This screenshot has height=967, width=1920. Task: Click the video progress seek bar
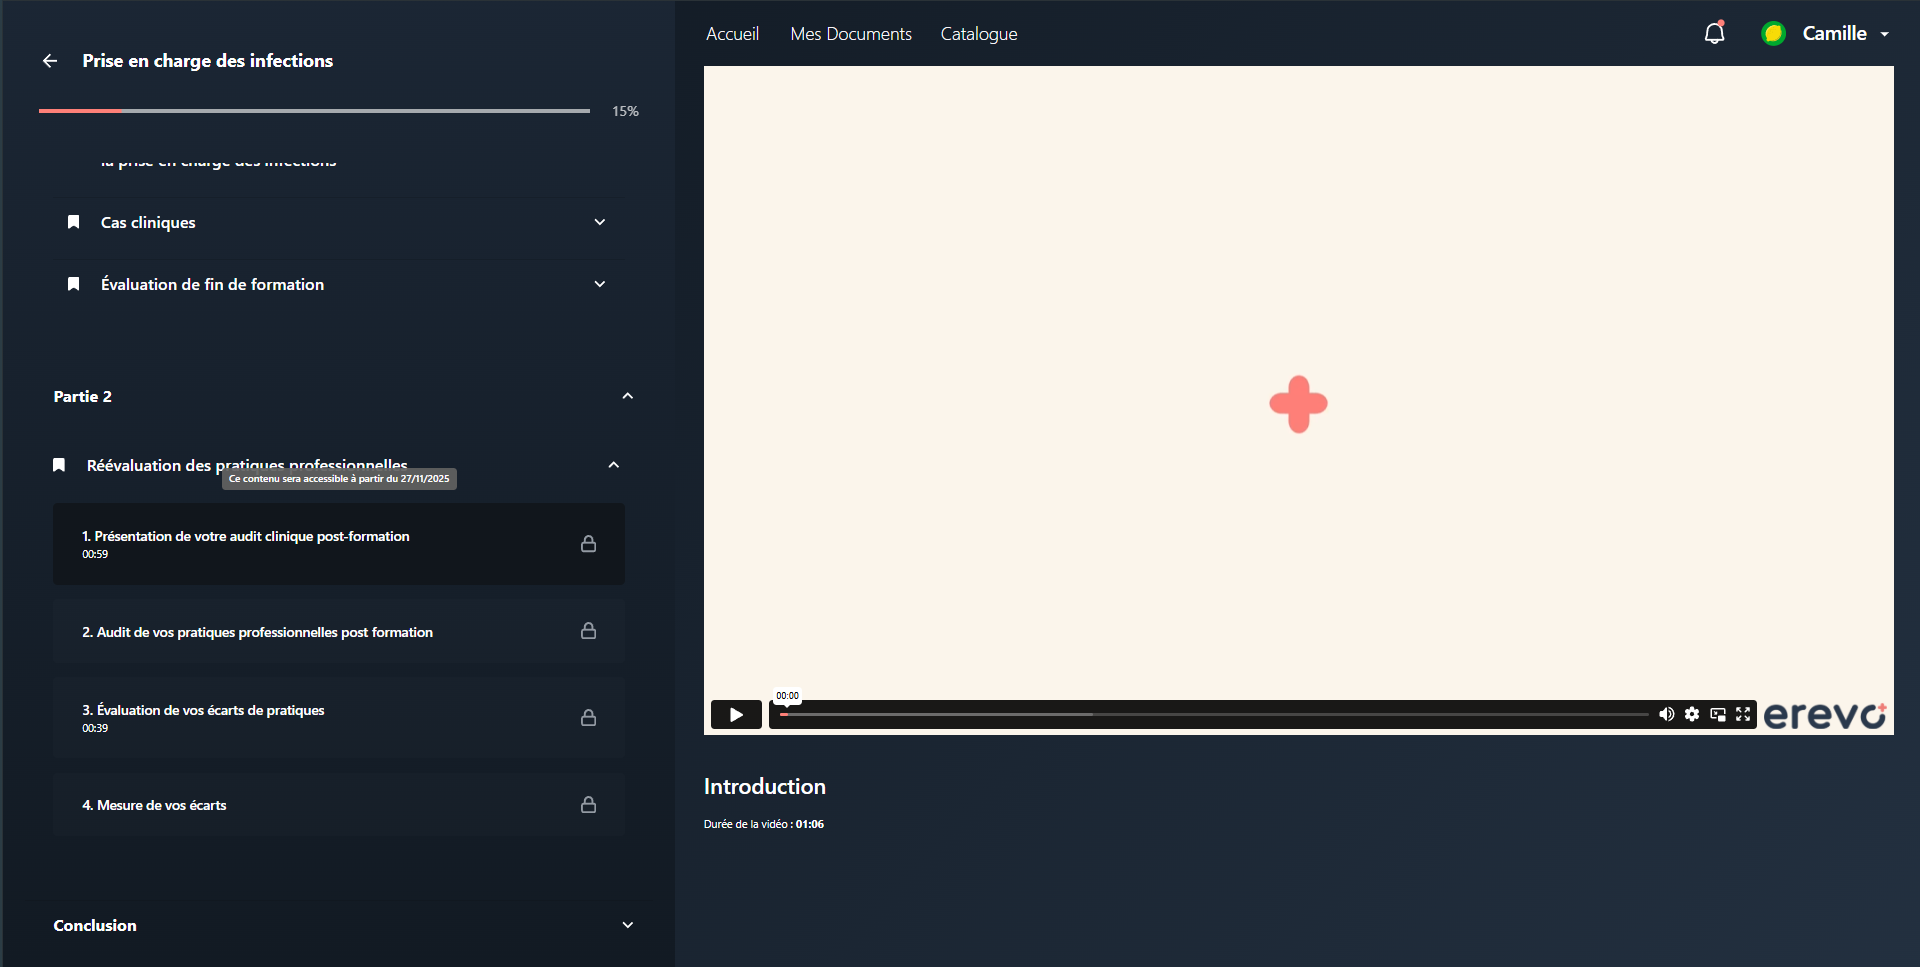coord(1214,715)
